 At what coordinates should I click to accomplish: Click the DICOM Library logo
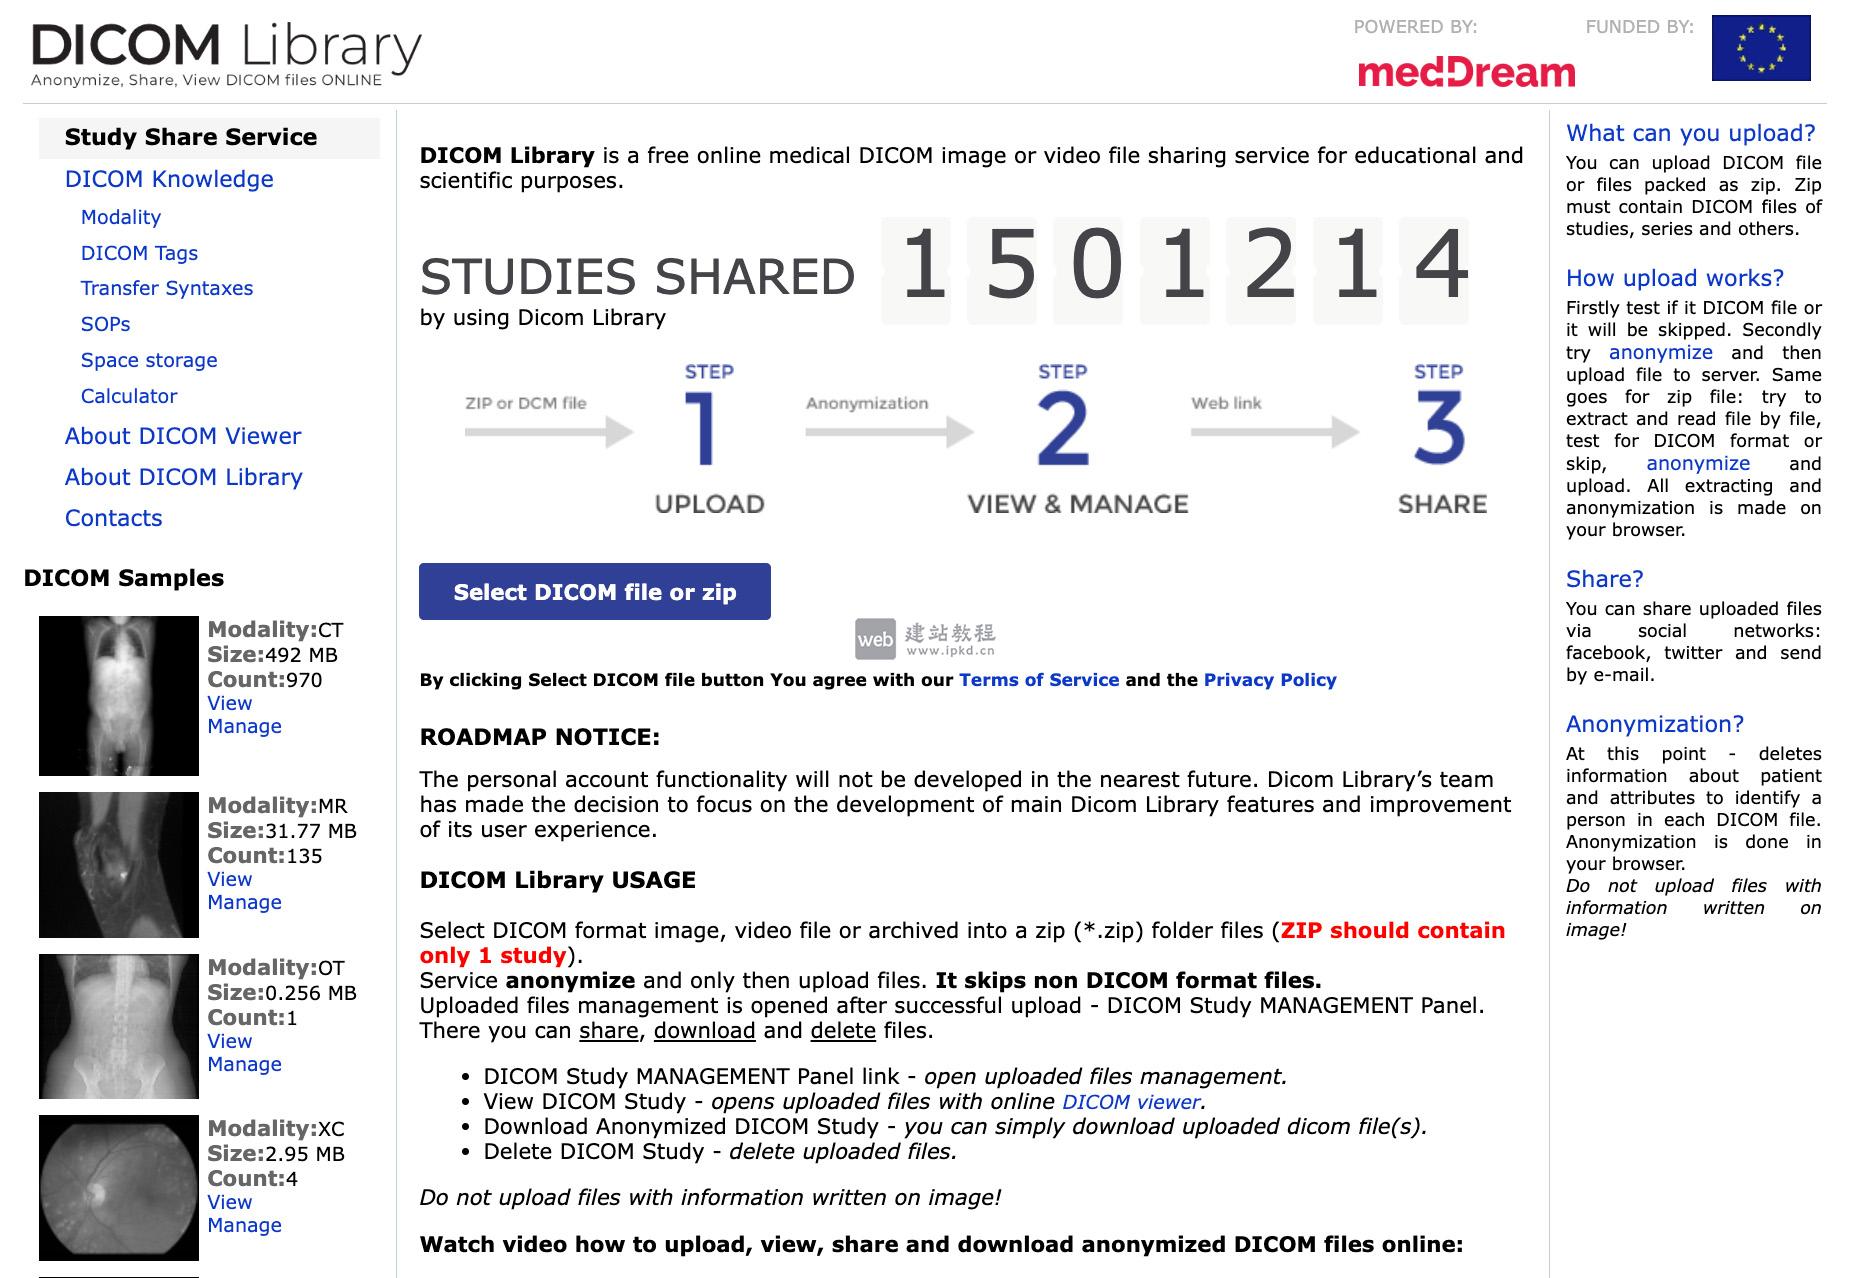pos(226,54)
